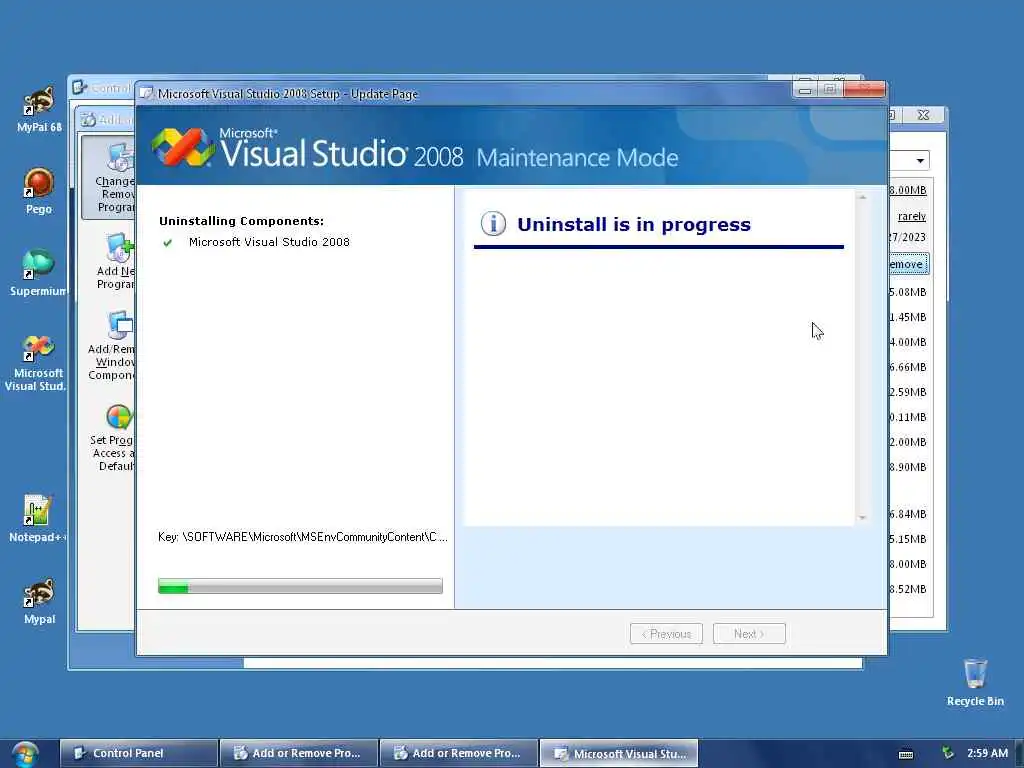Click the registry Key path text
The image size is (1024, 768).
coord(302,537)
